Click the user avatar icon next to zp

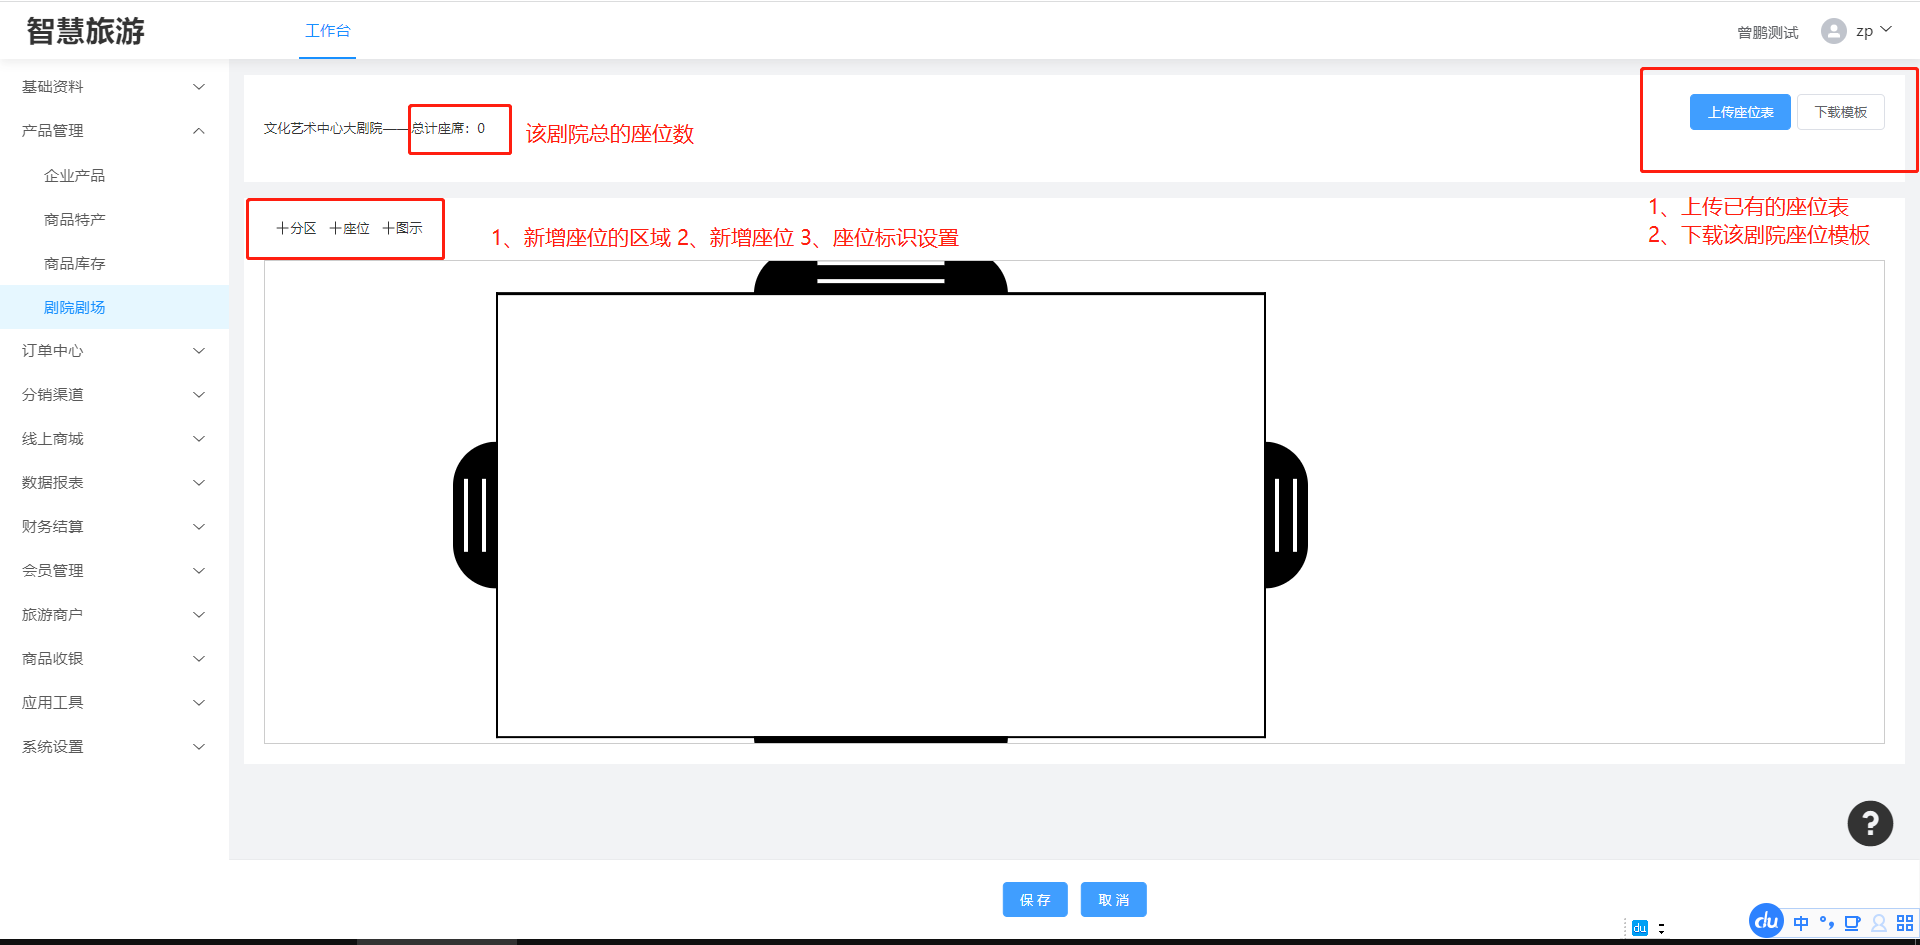(x=1833, y=31)
